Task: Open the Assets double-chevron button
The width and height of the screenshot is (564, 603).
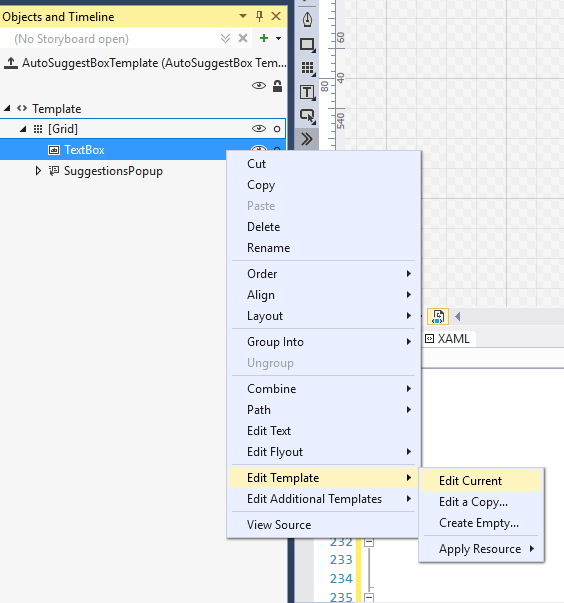Action: coord(306,139)
